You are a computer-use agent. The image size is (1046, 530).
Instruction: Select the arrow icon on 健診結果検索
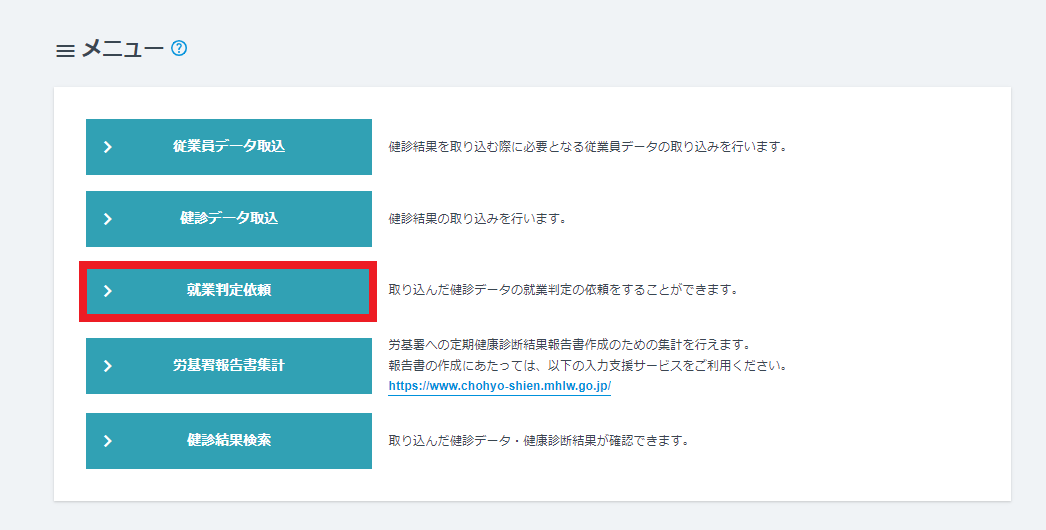tap(108, 441)
